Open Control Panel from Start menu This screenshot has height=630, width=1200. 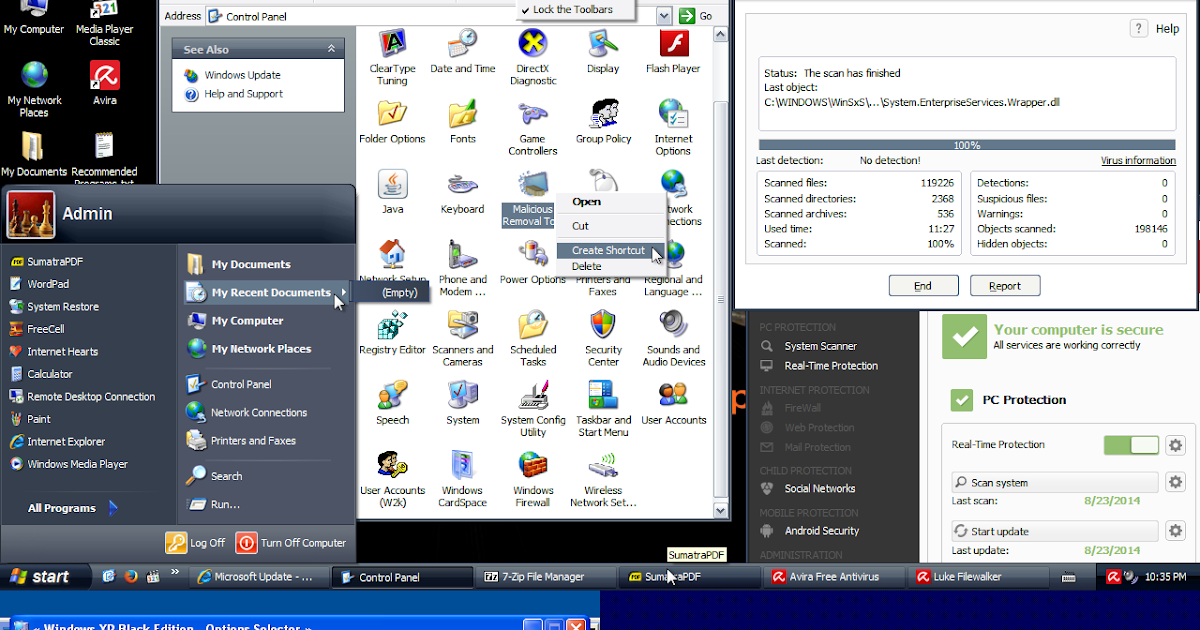click(240, 384)
